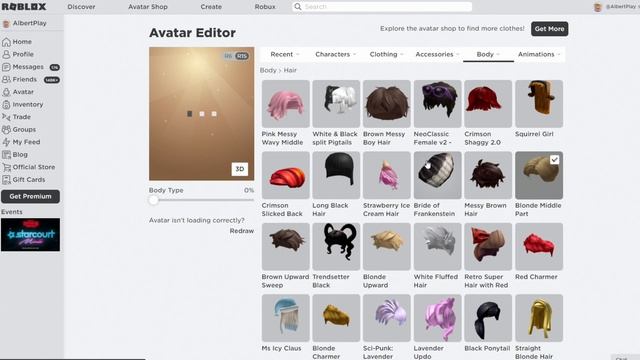The image size is (640, 360).
Task: Select the Pink Messy Wavy Middle hair
Action: pyautogui.click(x=286, y=104)
